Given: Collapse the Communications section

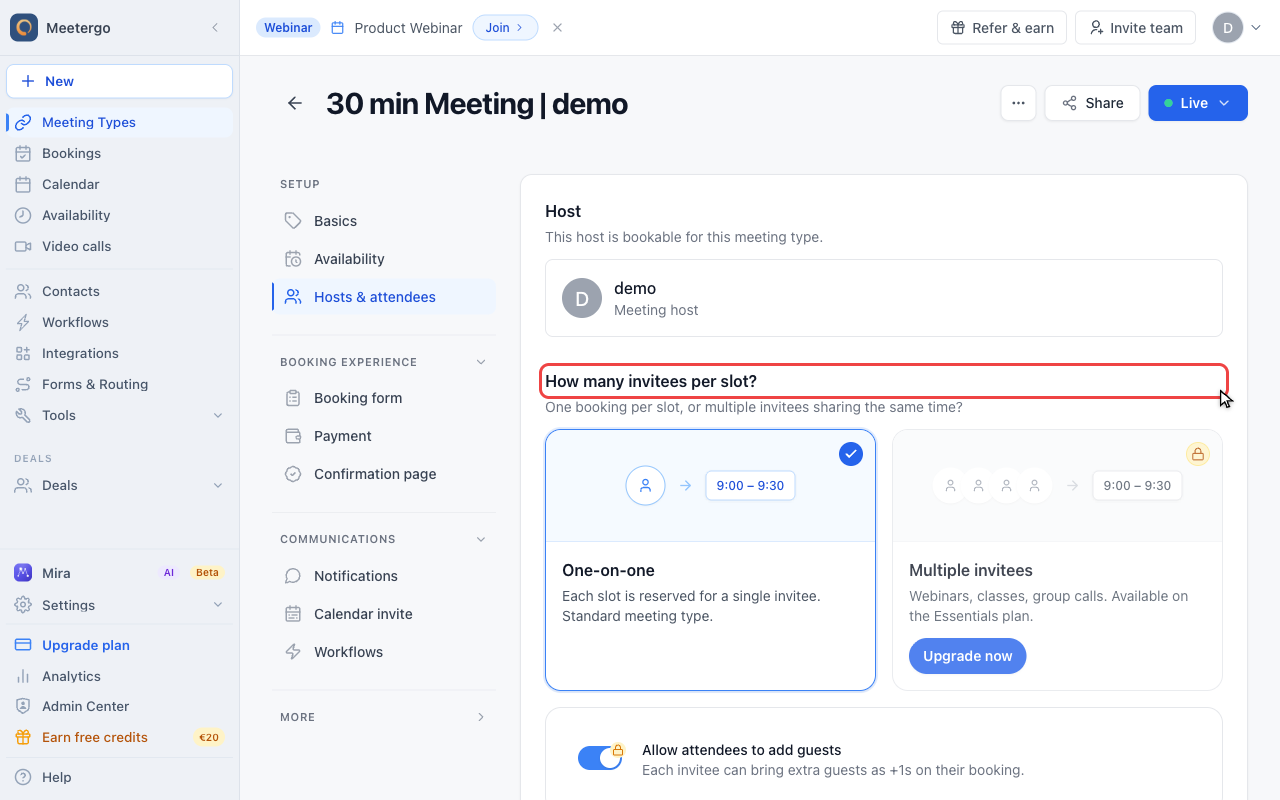Looking at the screenshot, I should coord(481,539).
